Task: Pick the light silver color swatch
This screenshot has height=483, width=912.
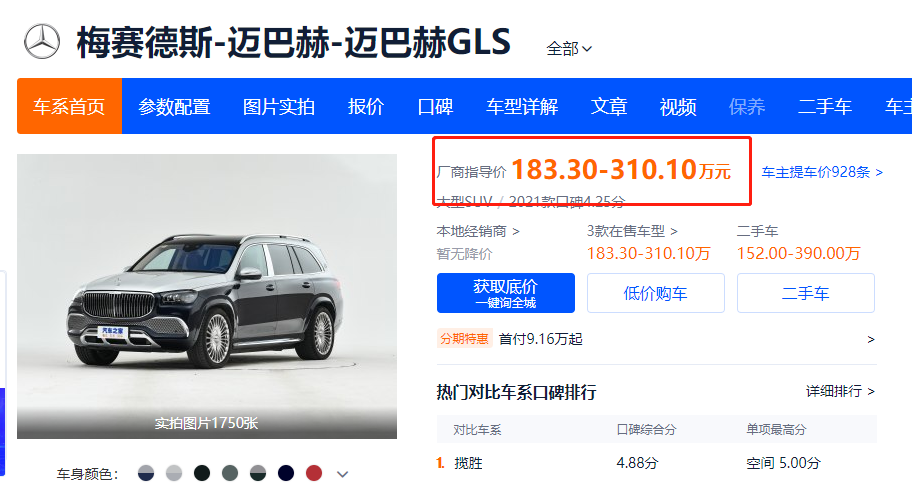Action: pos(174,473)
